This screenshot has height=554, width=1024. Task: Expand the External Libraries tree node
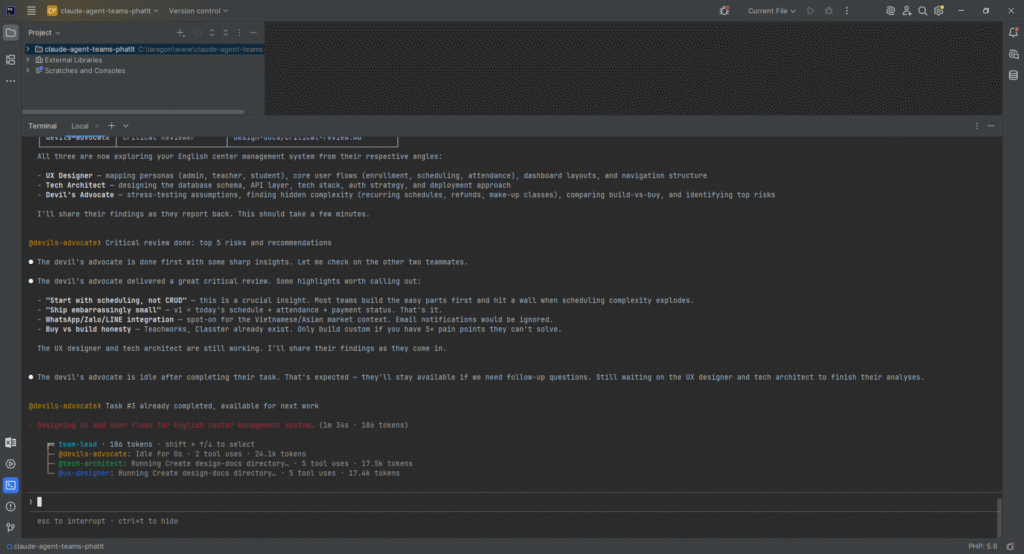coord(28,60)
